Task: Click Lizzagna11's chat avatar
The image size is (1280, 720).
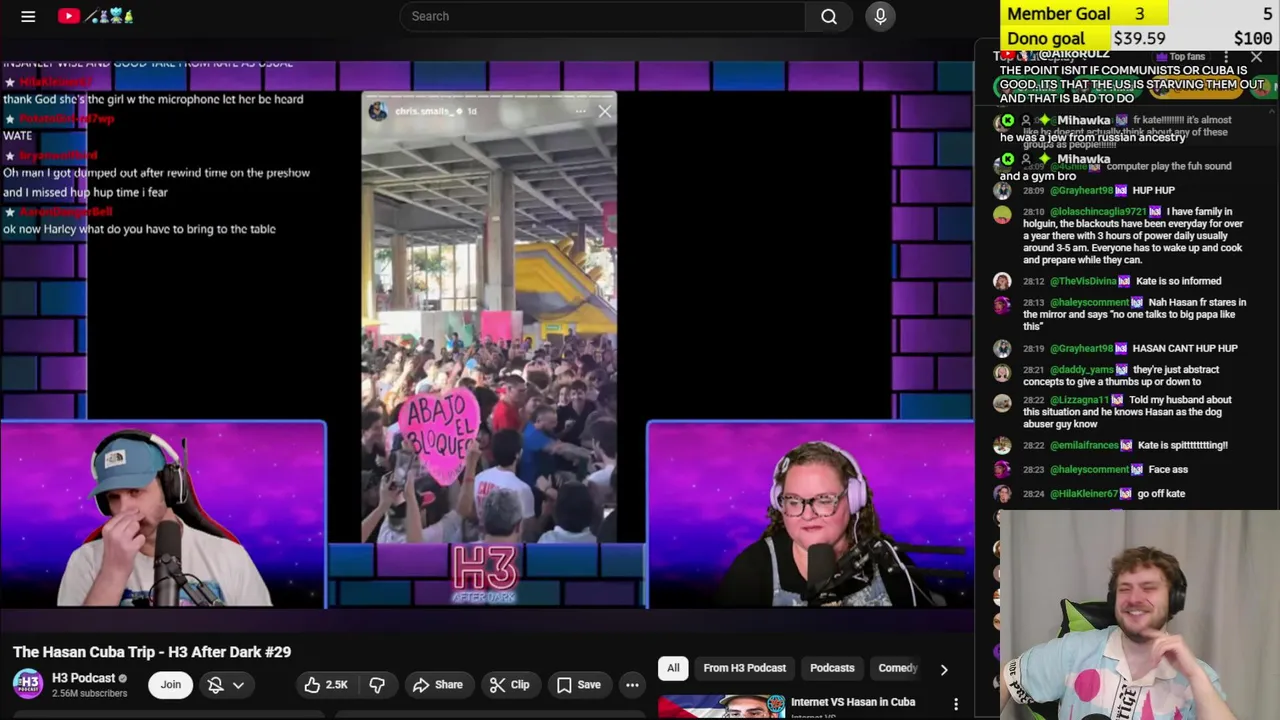Action: pyautogui.click(x=1002, y=402)
